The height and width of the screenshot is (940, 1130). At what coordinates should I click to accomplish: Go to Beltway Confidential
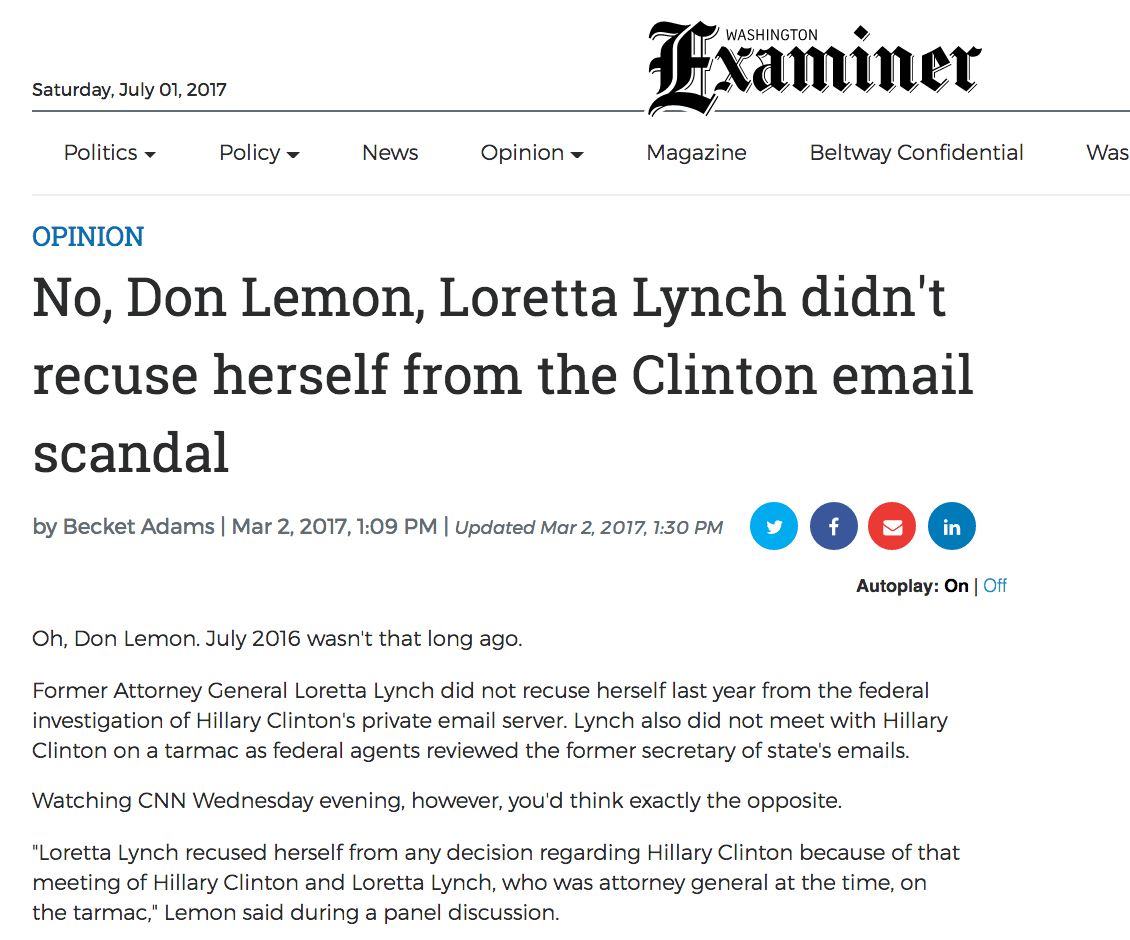(916, 153)
